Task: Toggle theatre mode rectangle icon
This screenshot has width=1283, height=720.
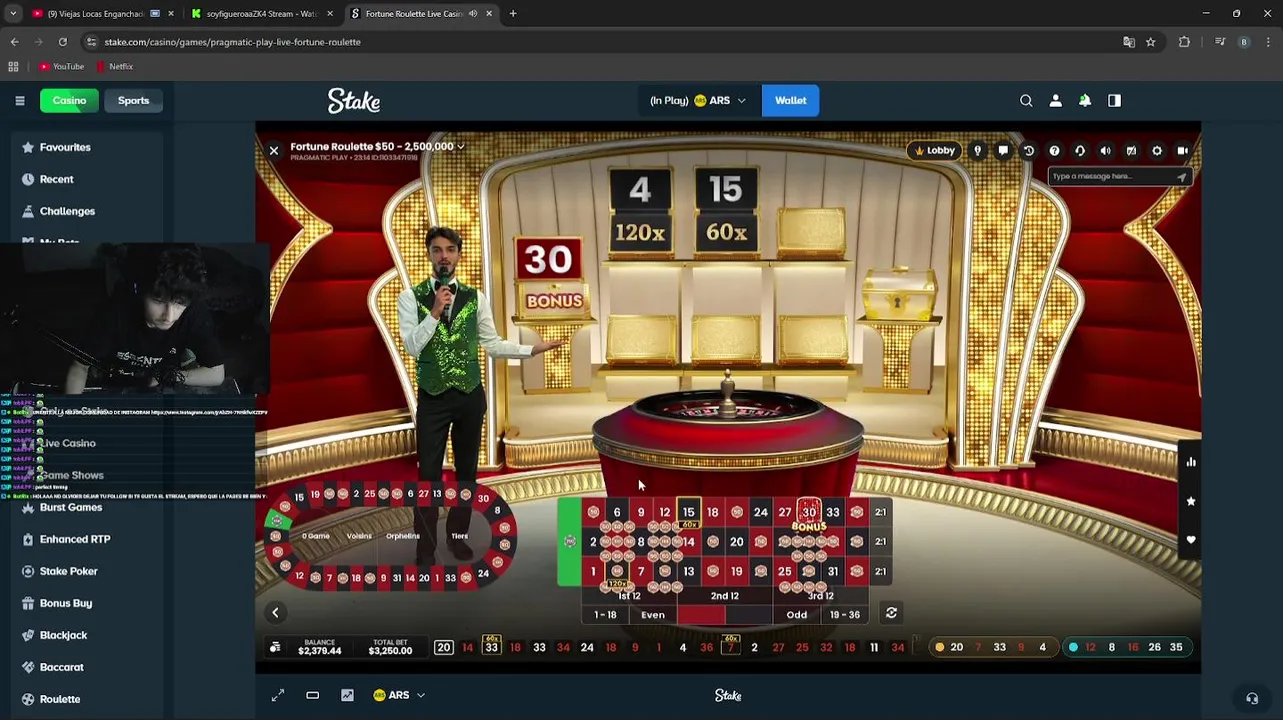Action: click(312, 695)
